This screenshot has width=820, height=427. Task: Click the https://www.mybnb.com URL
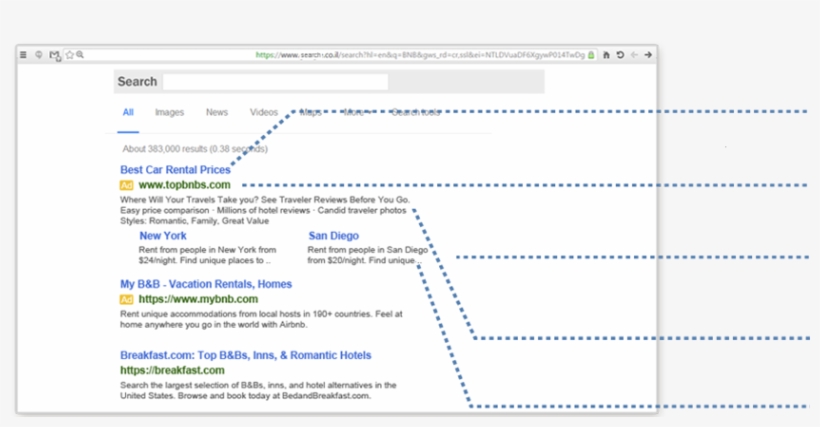(x=198, y=299)
